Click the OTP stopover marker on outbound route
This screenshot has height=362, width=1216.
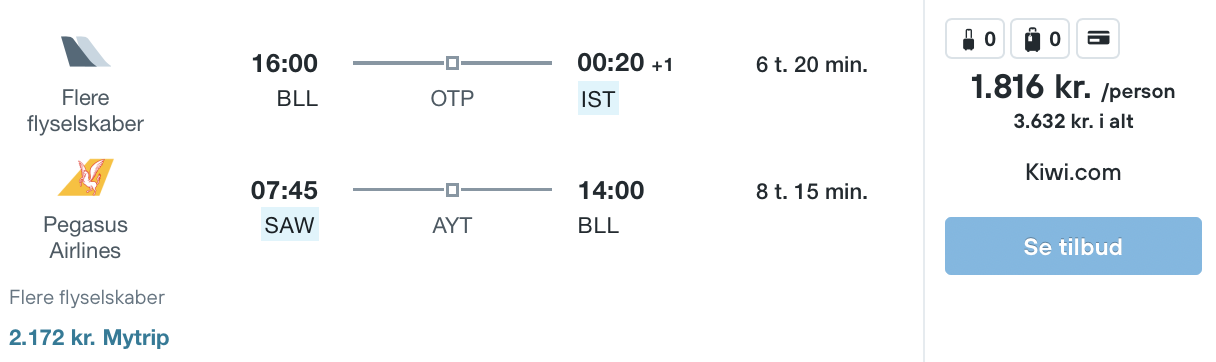452,64
